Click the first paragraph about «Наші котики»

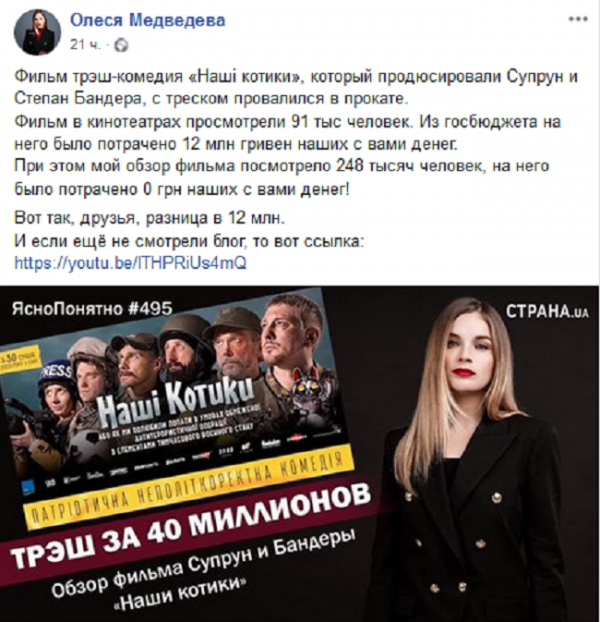coord(296,88)
